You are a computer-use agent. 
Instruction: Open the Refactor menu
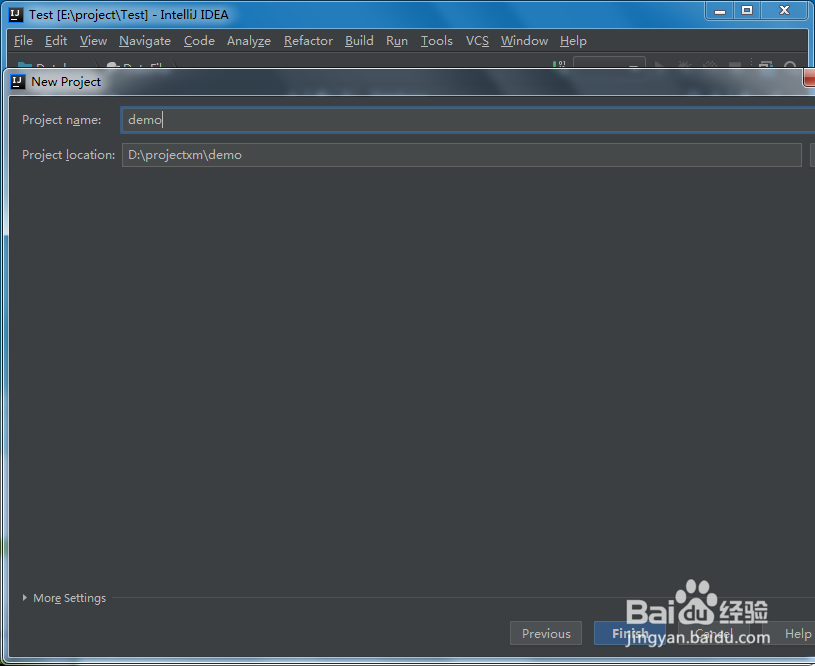308,41
